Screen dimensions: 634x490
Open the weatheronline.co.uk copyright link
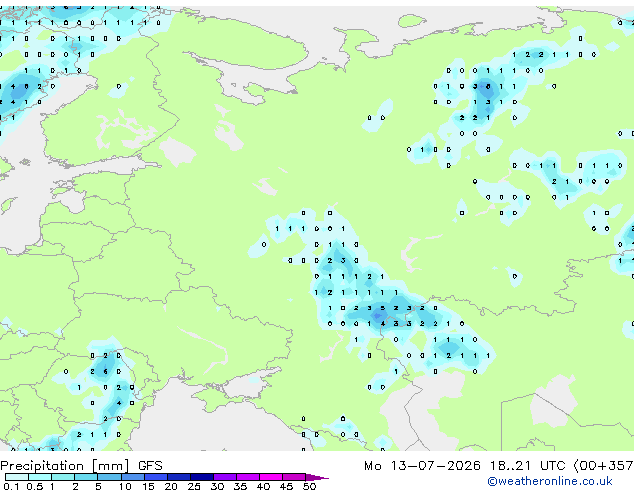tap(549, 481)
